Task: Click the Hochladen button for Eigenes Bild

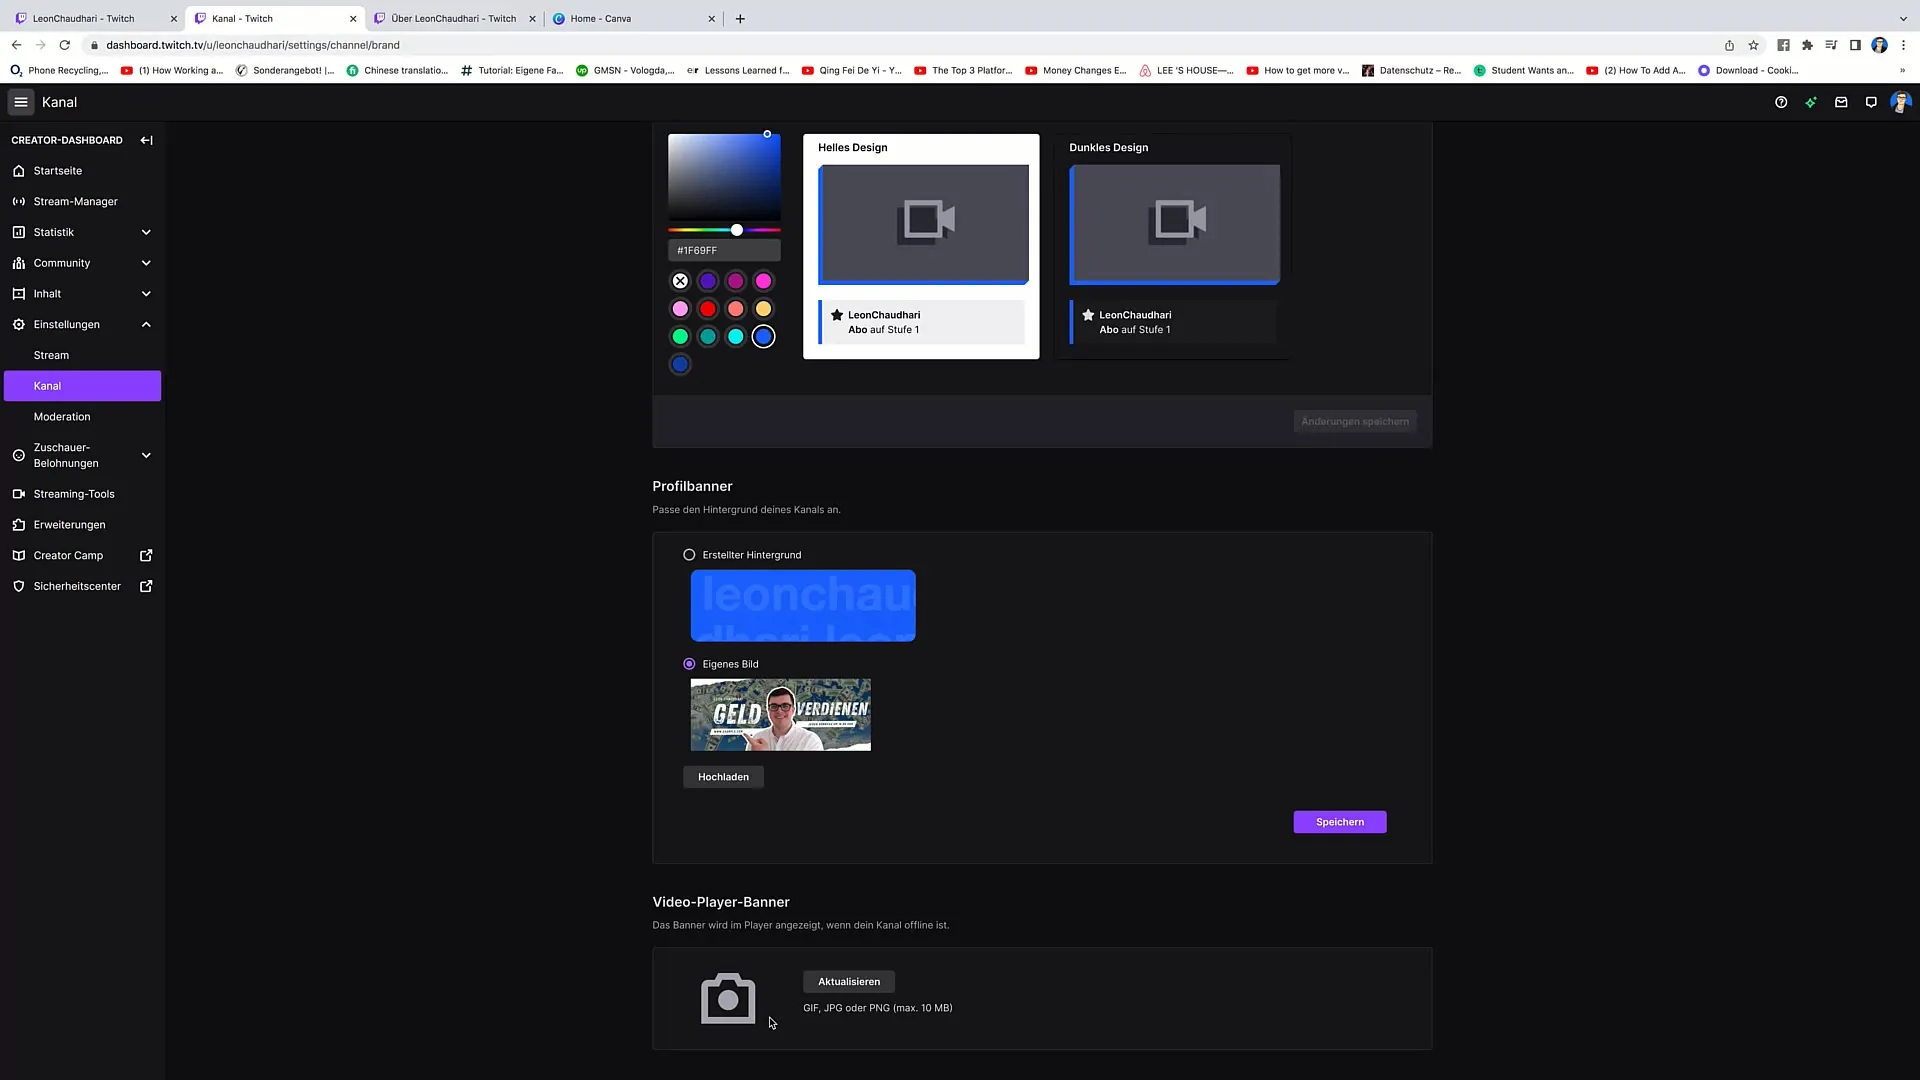Action: coord(724,777)
